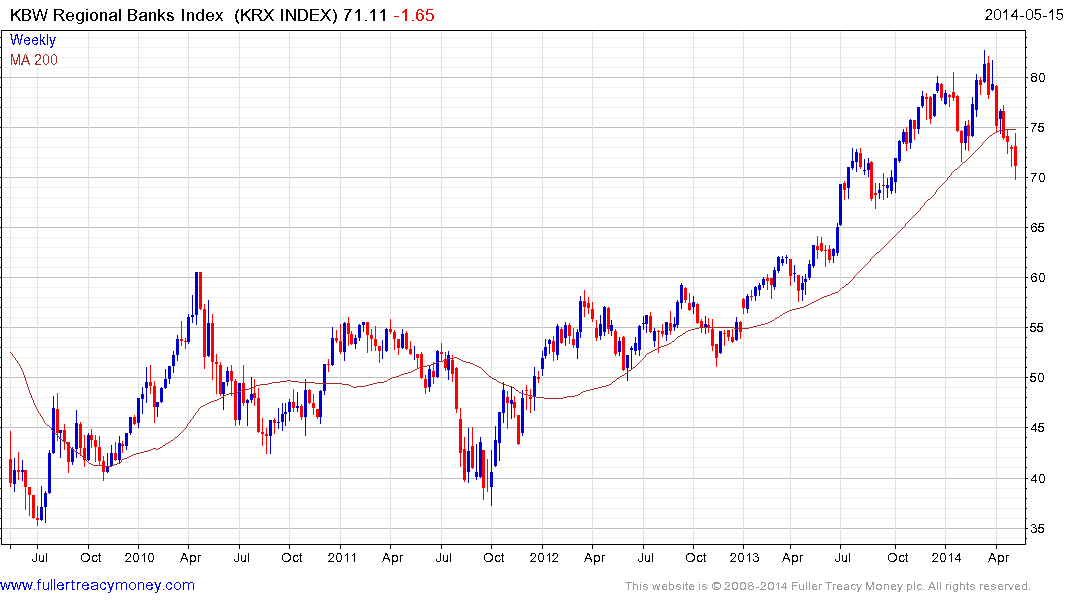Click the -1.65 change value
The image size is (1075, 600).
414,15
